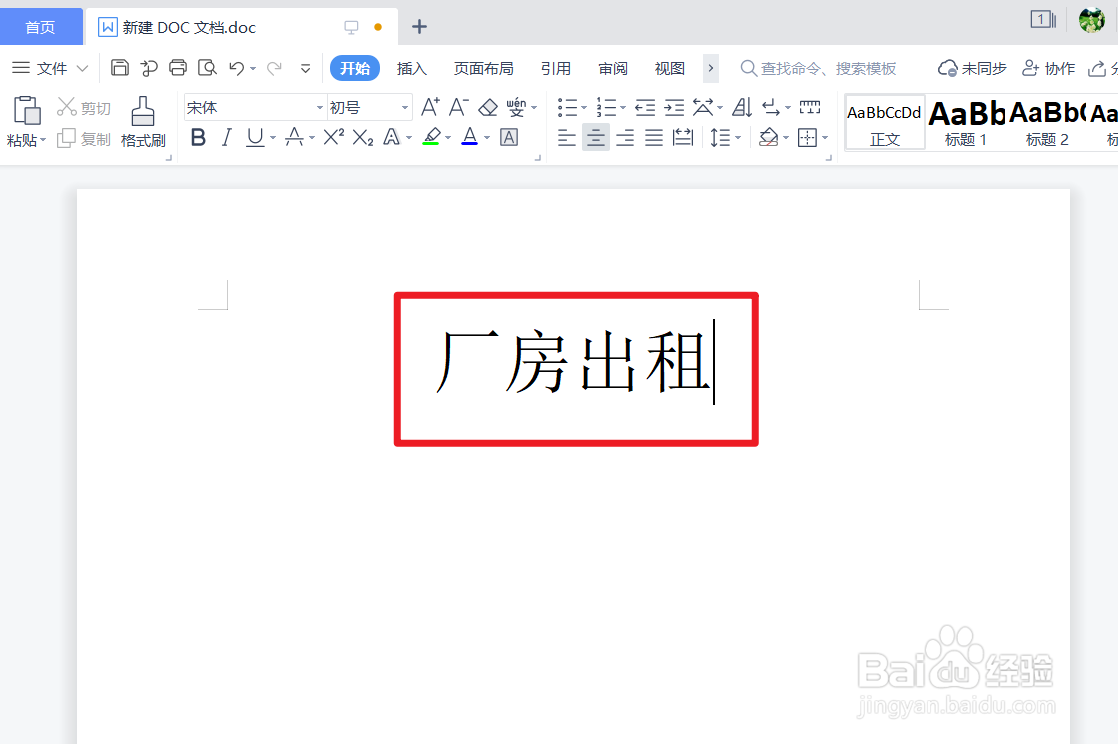
Task: Apply the 正文 style
Action: click(x=885, y=123)
